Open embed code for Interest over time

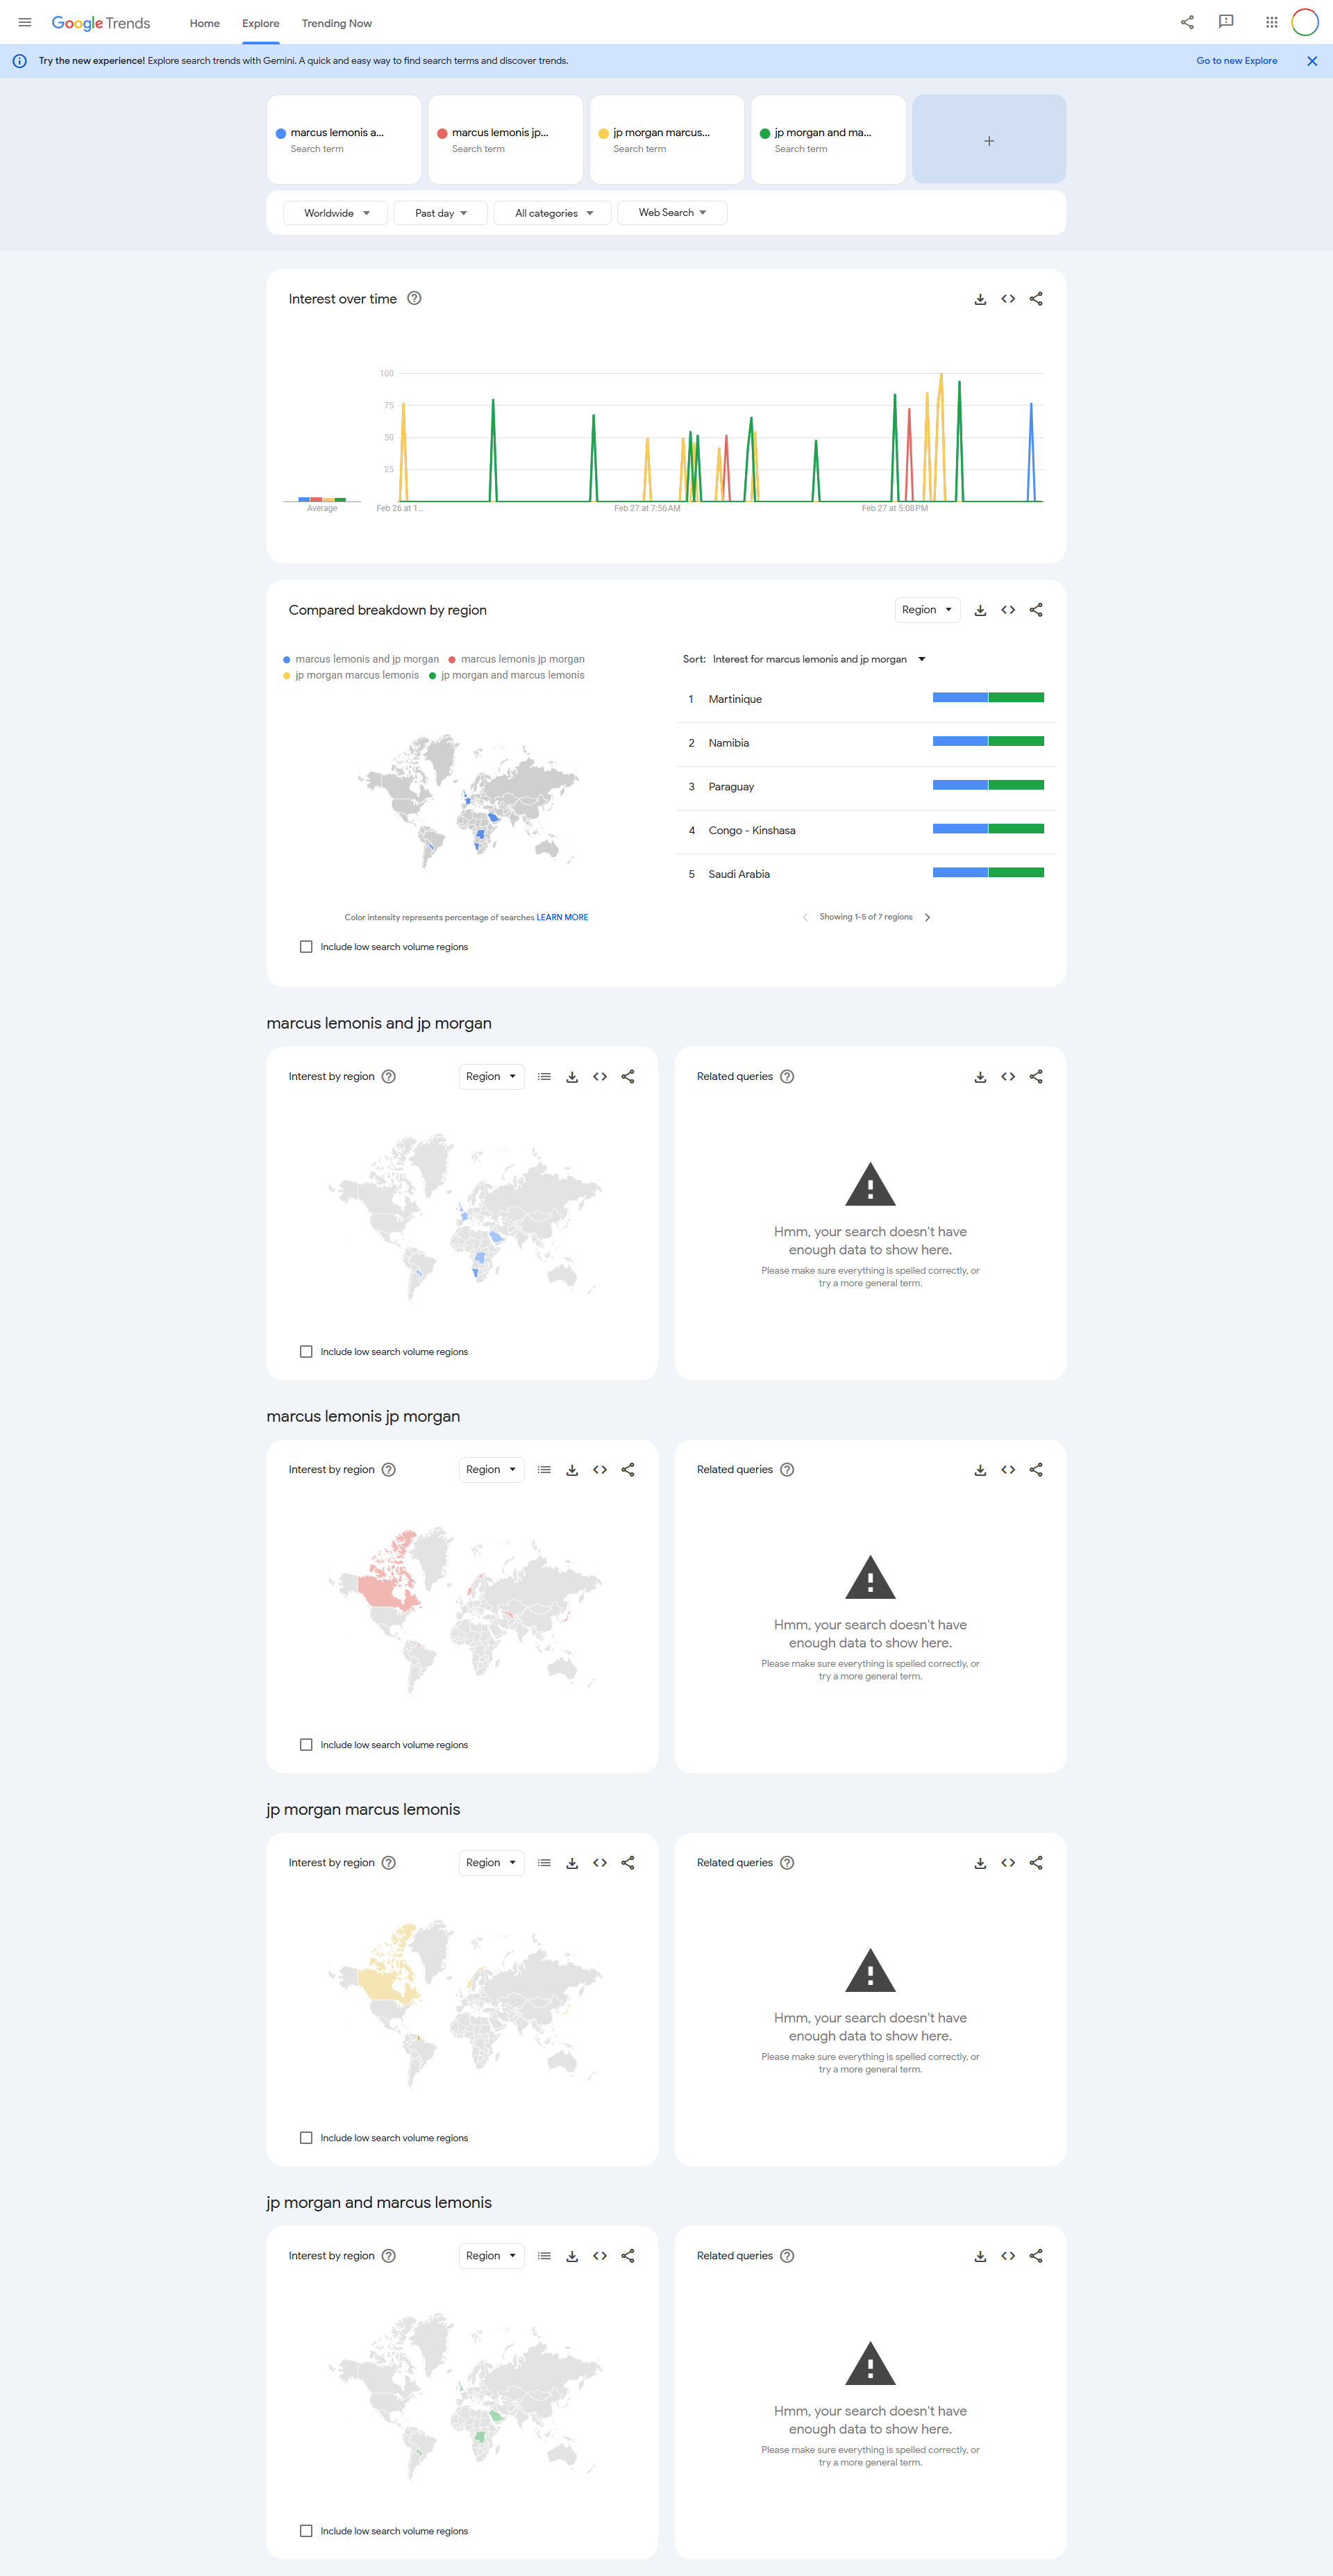[1008, 299]
